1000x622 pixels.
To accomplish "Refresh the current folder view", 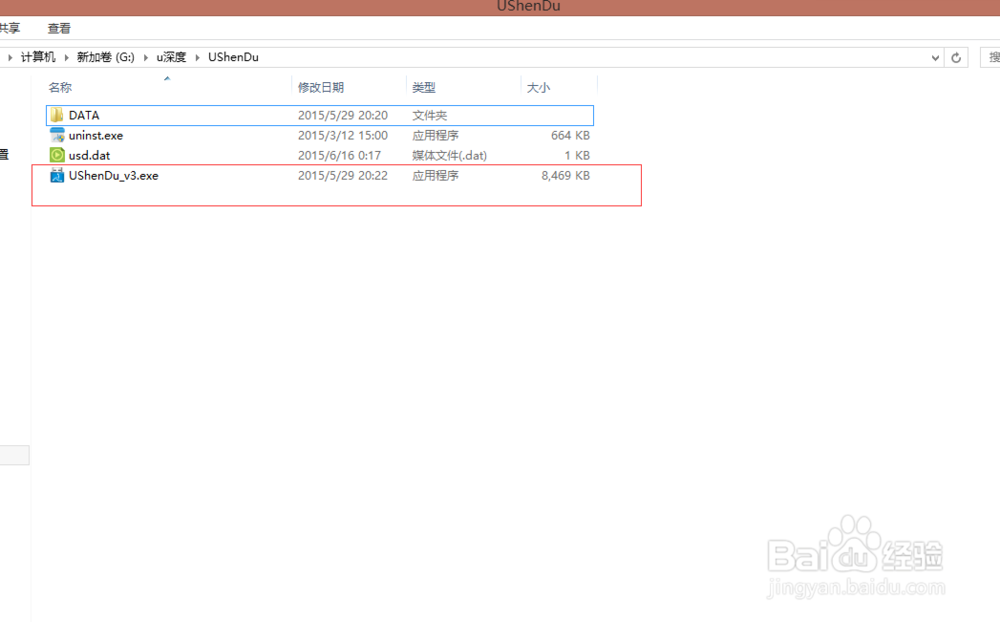I will tap(956, 57).
